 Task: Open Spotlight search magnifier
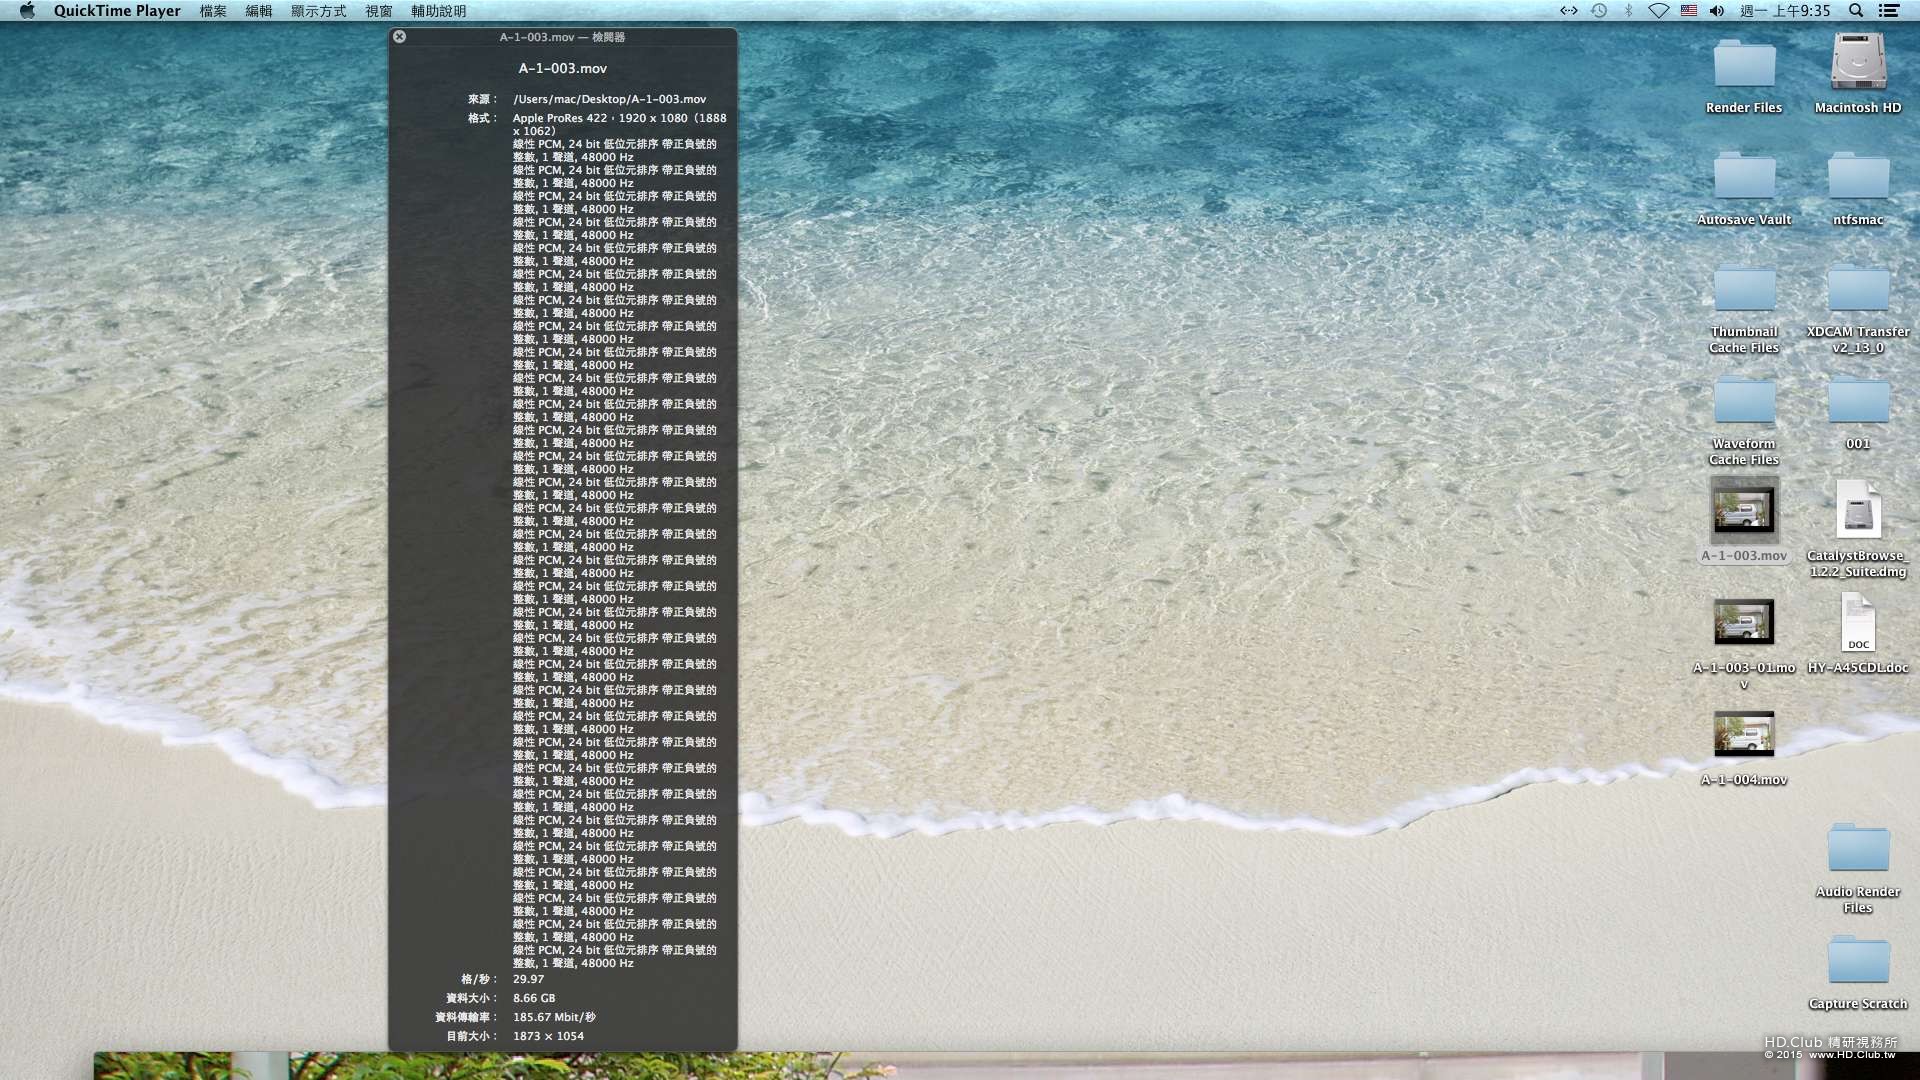pos(1856,11)
